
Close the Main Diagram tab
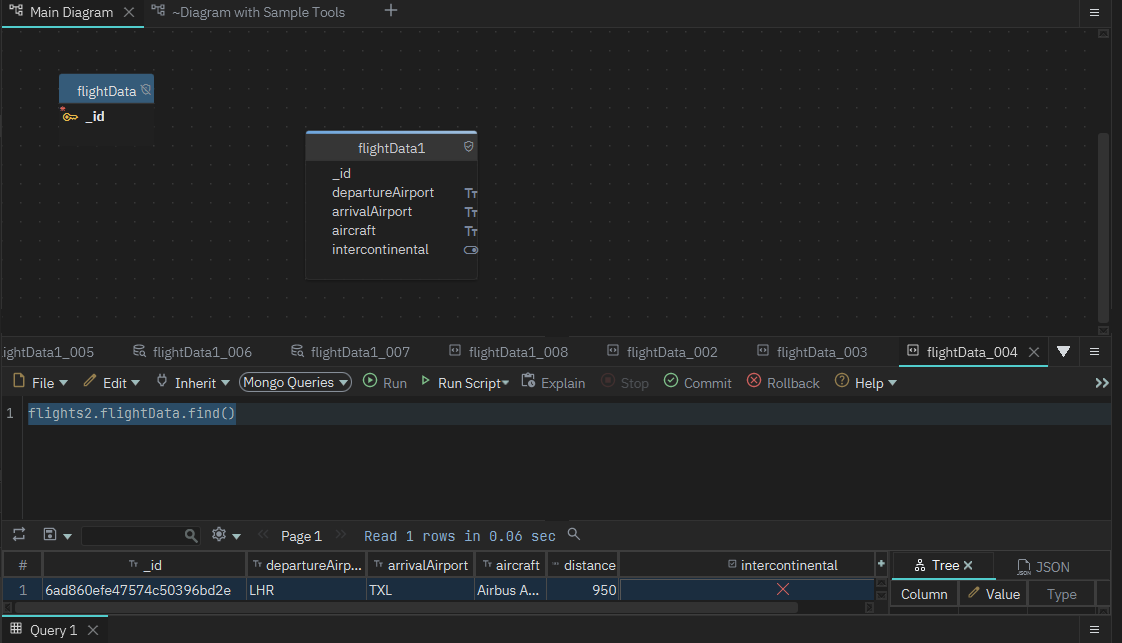(x=129, y=12)
